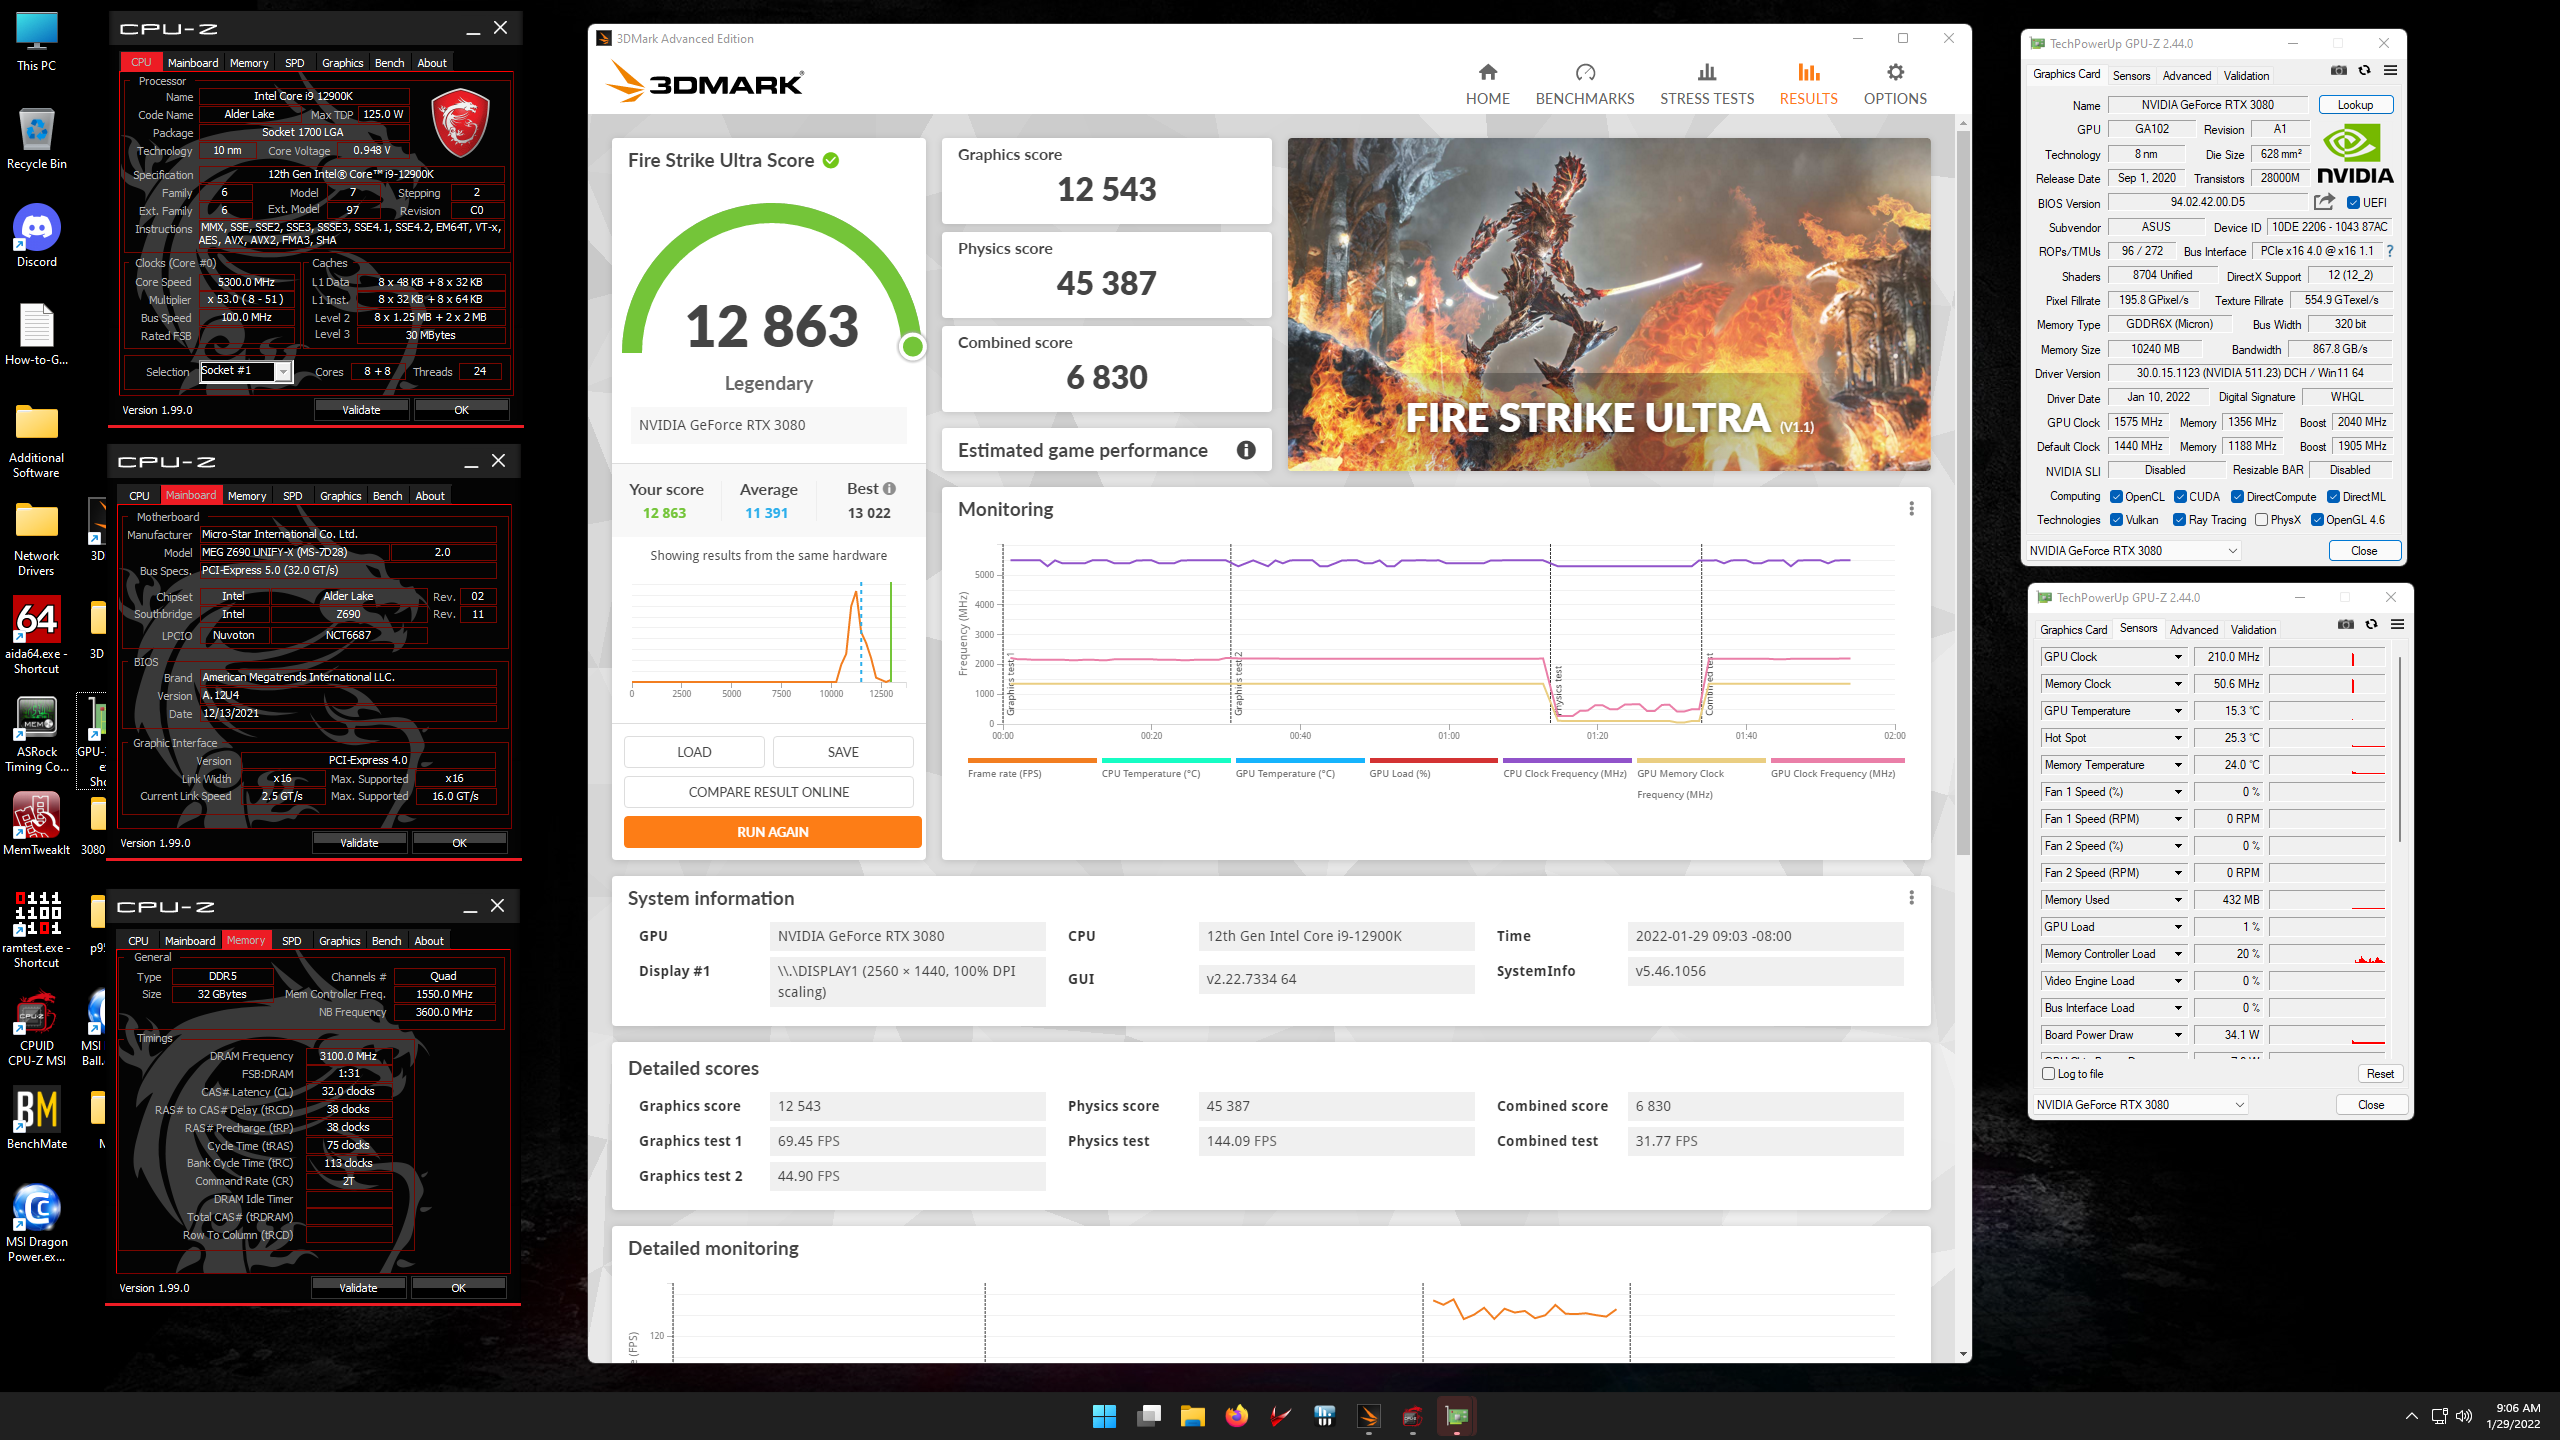Click the Estimated game performance info icon
Image resolution: width=2560 pixels, height=1440 pixels.
tap(1246, 450)
